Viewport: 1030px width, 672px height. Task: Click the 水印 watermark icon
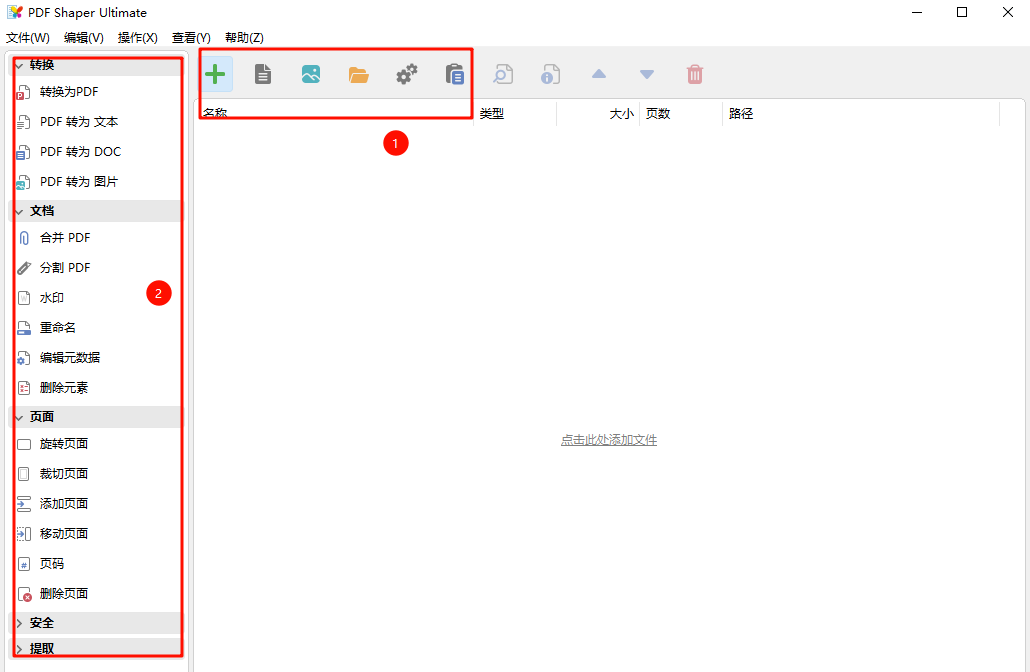click(x=24, y=298)
